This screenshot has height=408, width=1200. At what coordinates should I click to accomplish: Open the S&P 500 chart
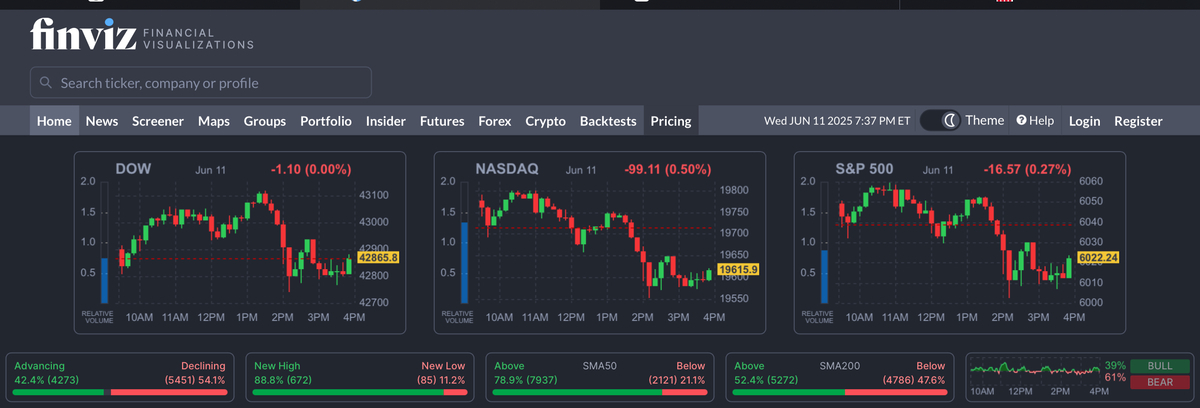point(960,243)
